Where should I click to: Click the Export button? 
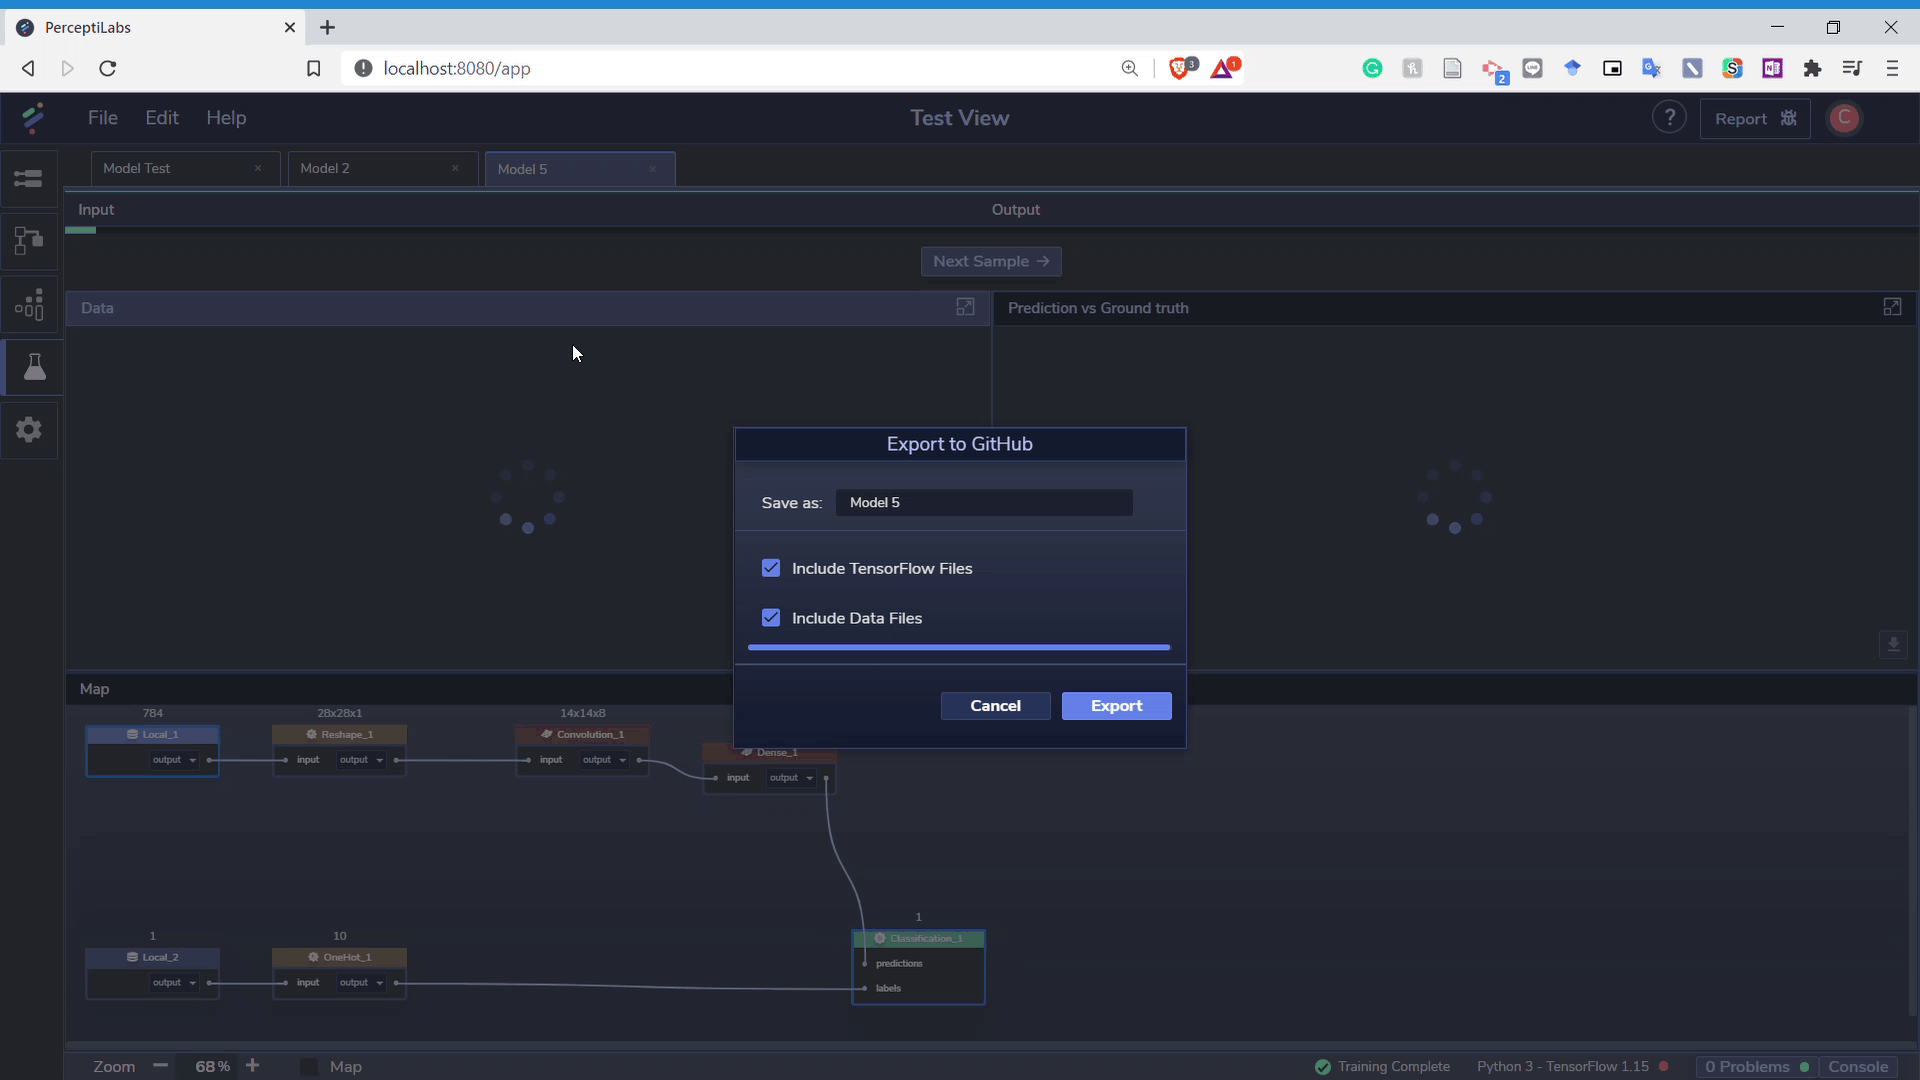pyautogui.click(x=1116, y=706)
